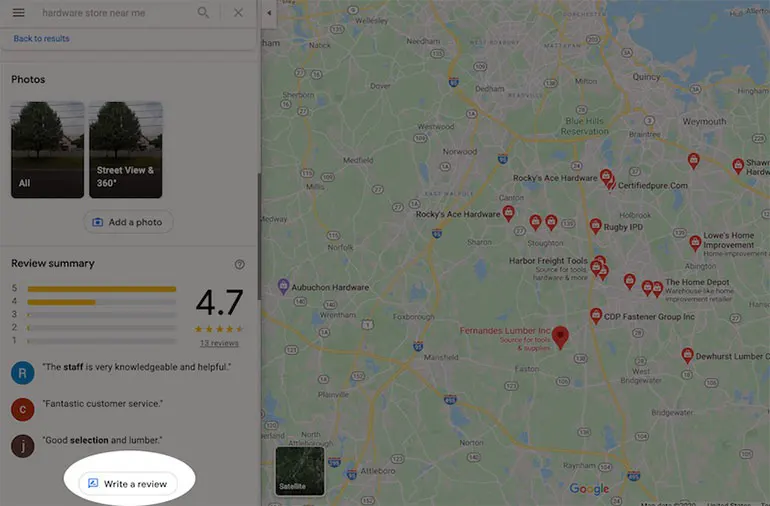770x506 pixels.
Task: Click The Home Depot map pin
Action: [x=657, y=288]
